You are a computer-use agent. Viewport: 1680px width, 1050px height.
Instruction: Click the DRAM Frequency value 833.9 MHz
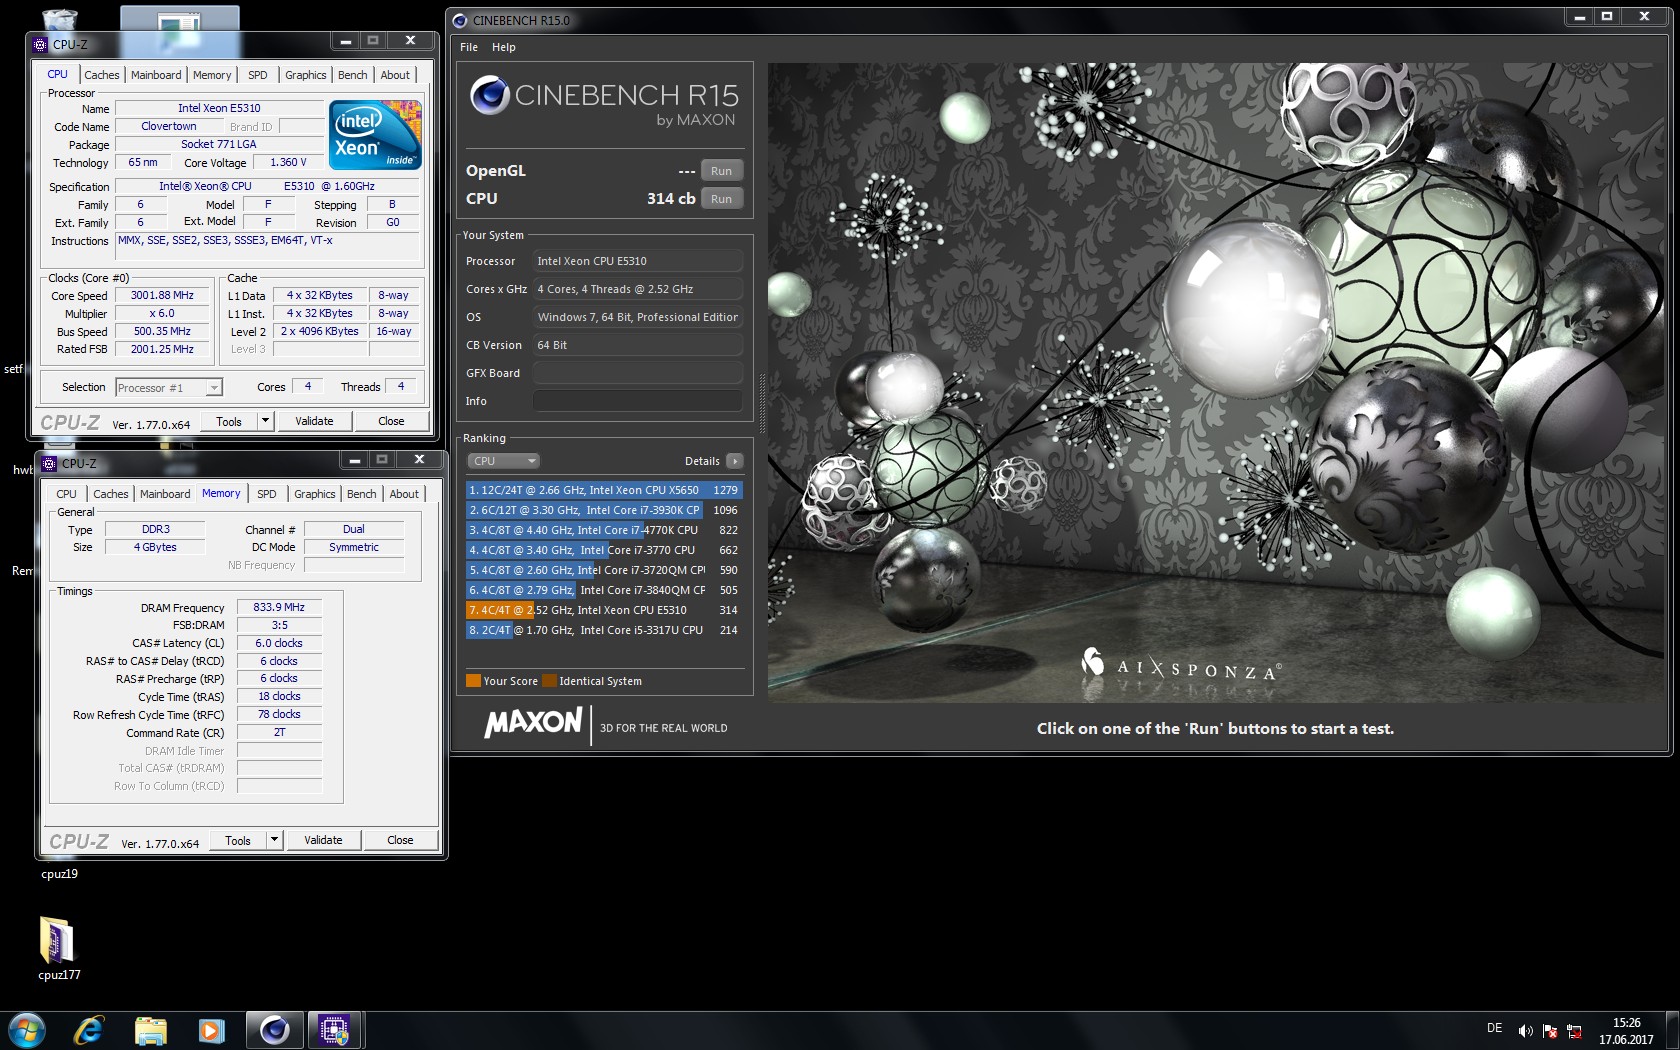[279, 607]
